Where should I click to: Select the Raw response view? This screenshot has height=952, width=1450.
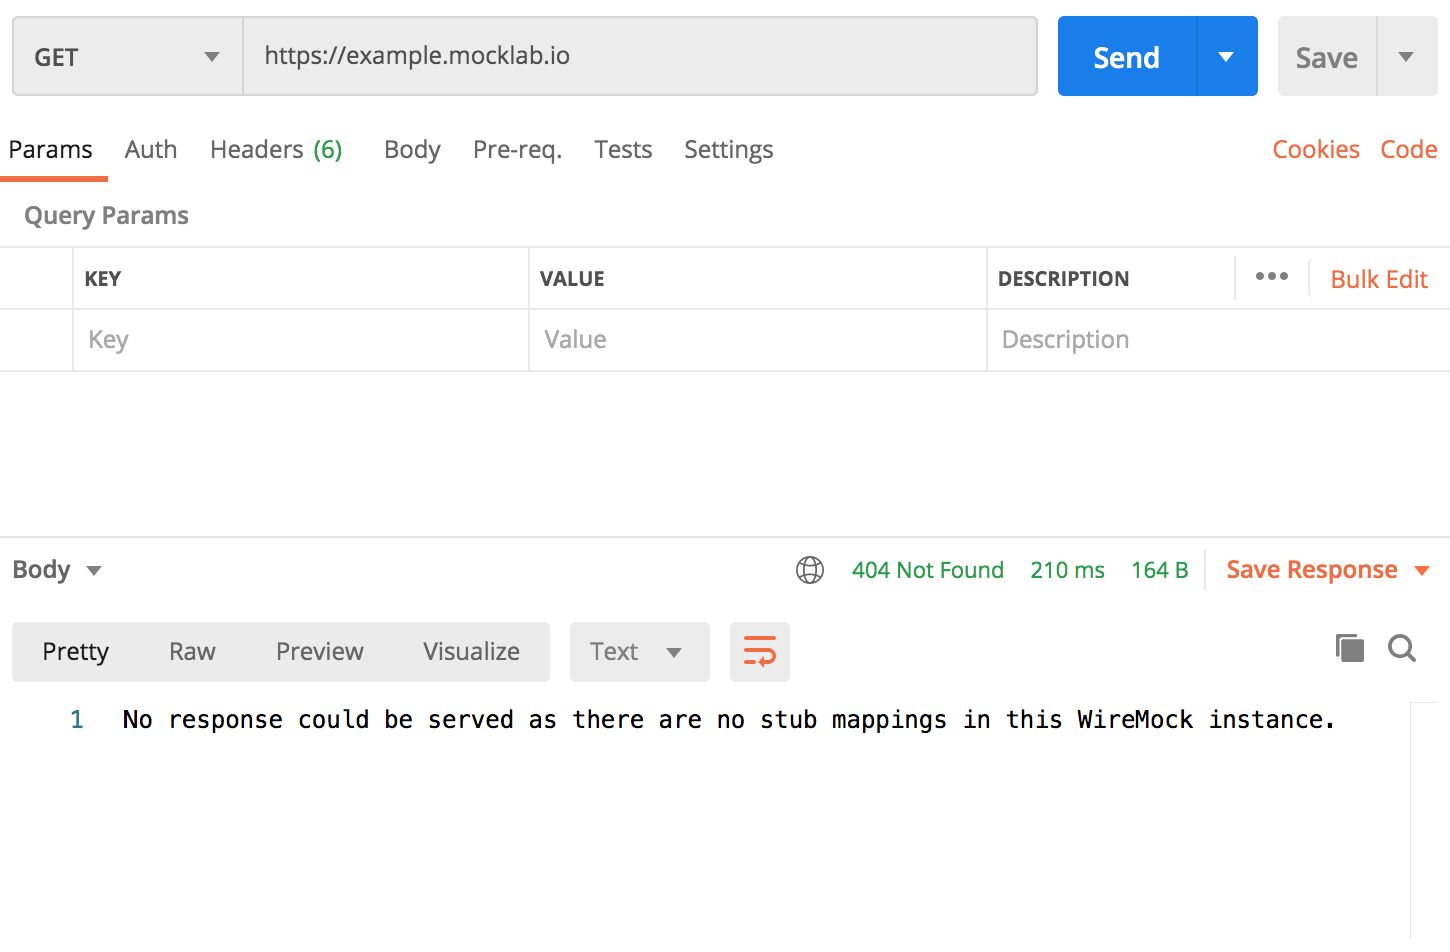(x=192, y=652)
